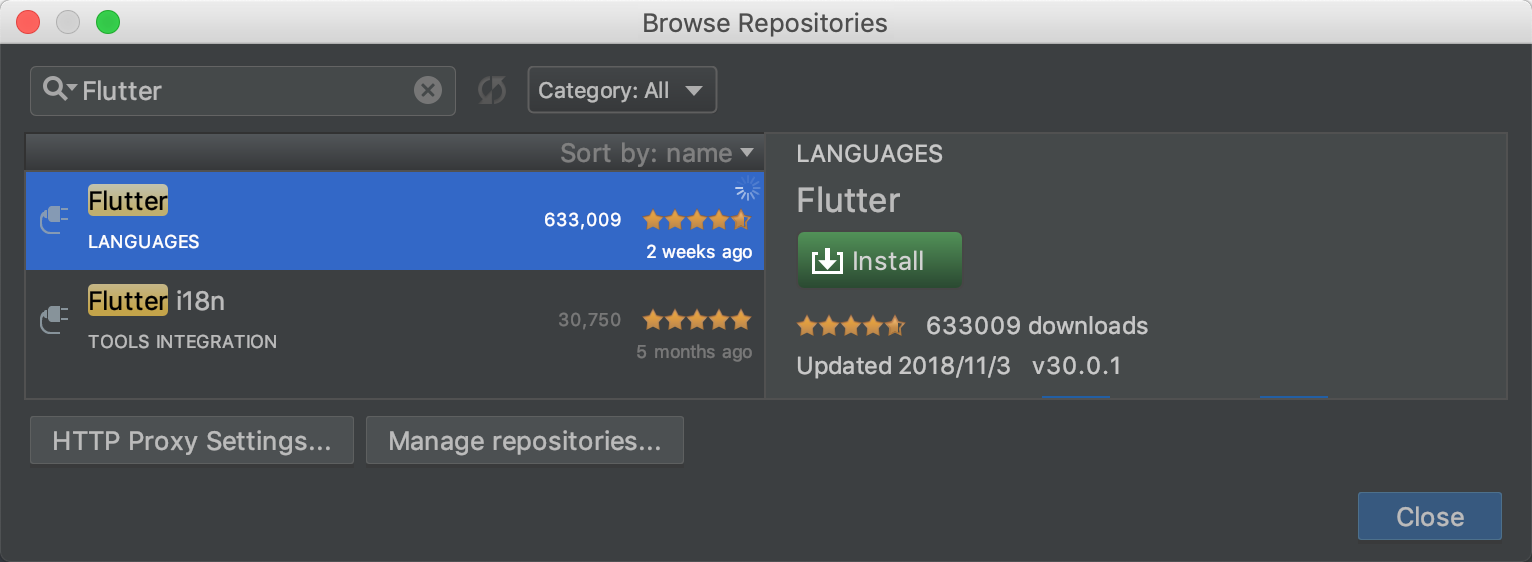
Task: Click Flutter i18n five-star rating
Action: (696, 319)
